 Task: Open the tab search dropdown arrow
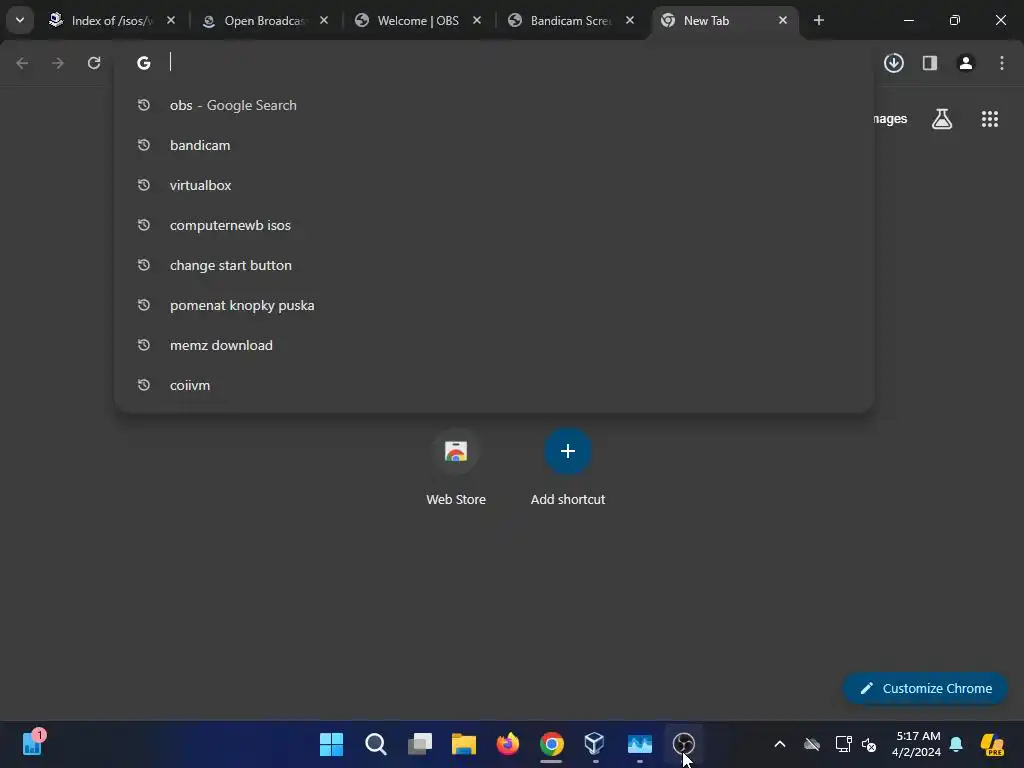(x=20, y=20)
